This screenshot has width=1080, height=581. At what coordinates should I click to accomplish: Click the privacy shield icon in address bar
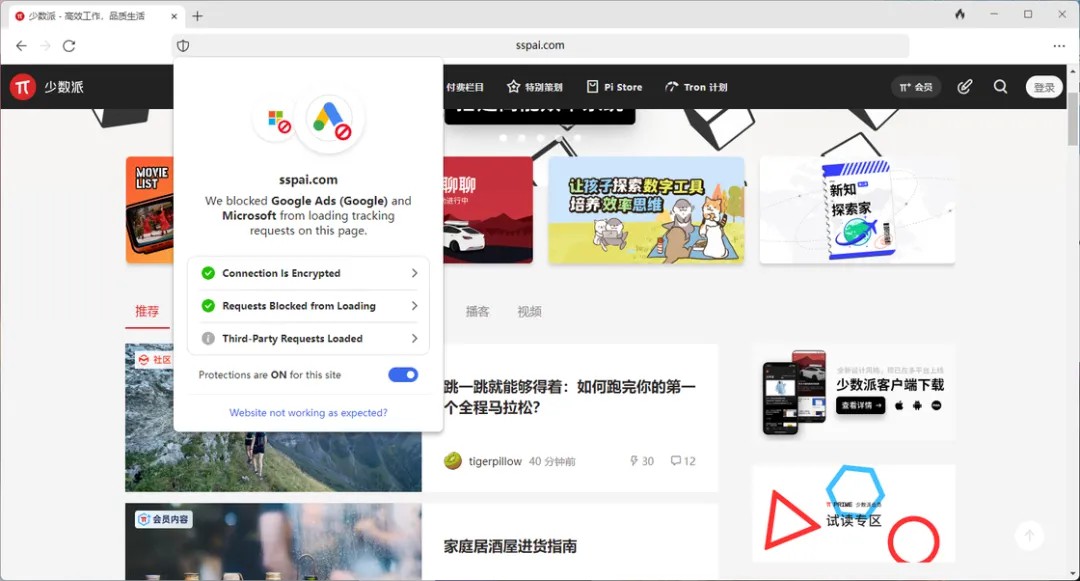(183, 46)
